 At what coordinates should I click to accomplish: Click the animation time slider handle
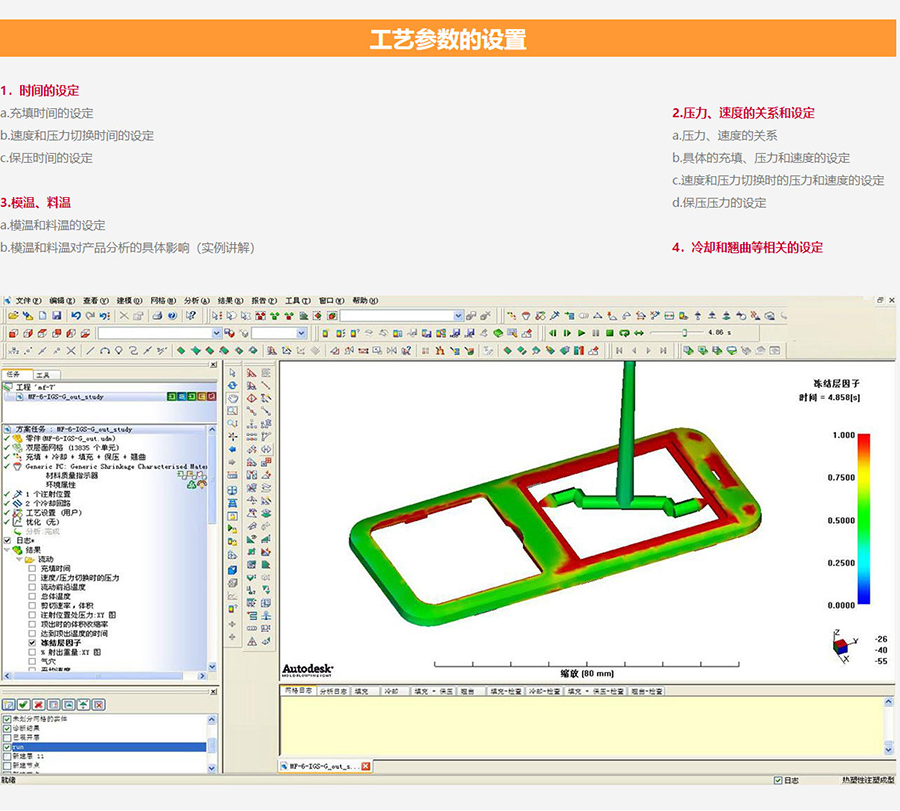pos(684,333)
